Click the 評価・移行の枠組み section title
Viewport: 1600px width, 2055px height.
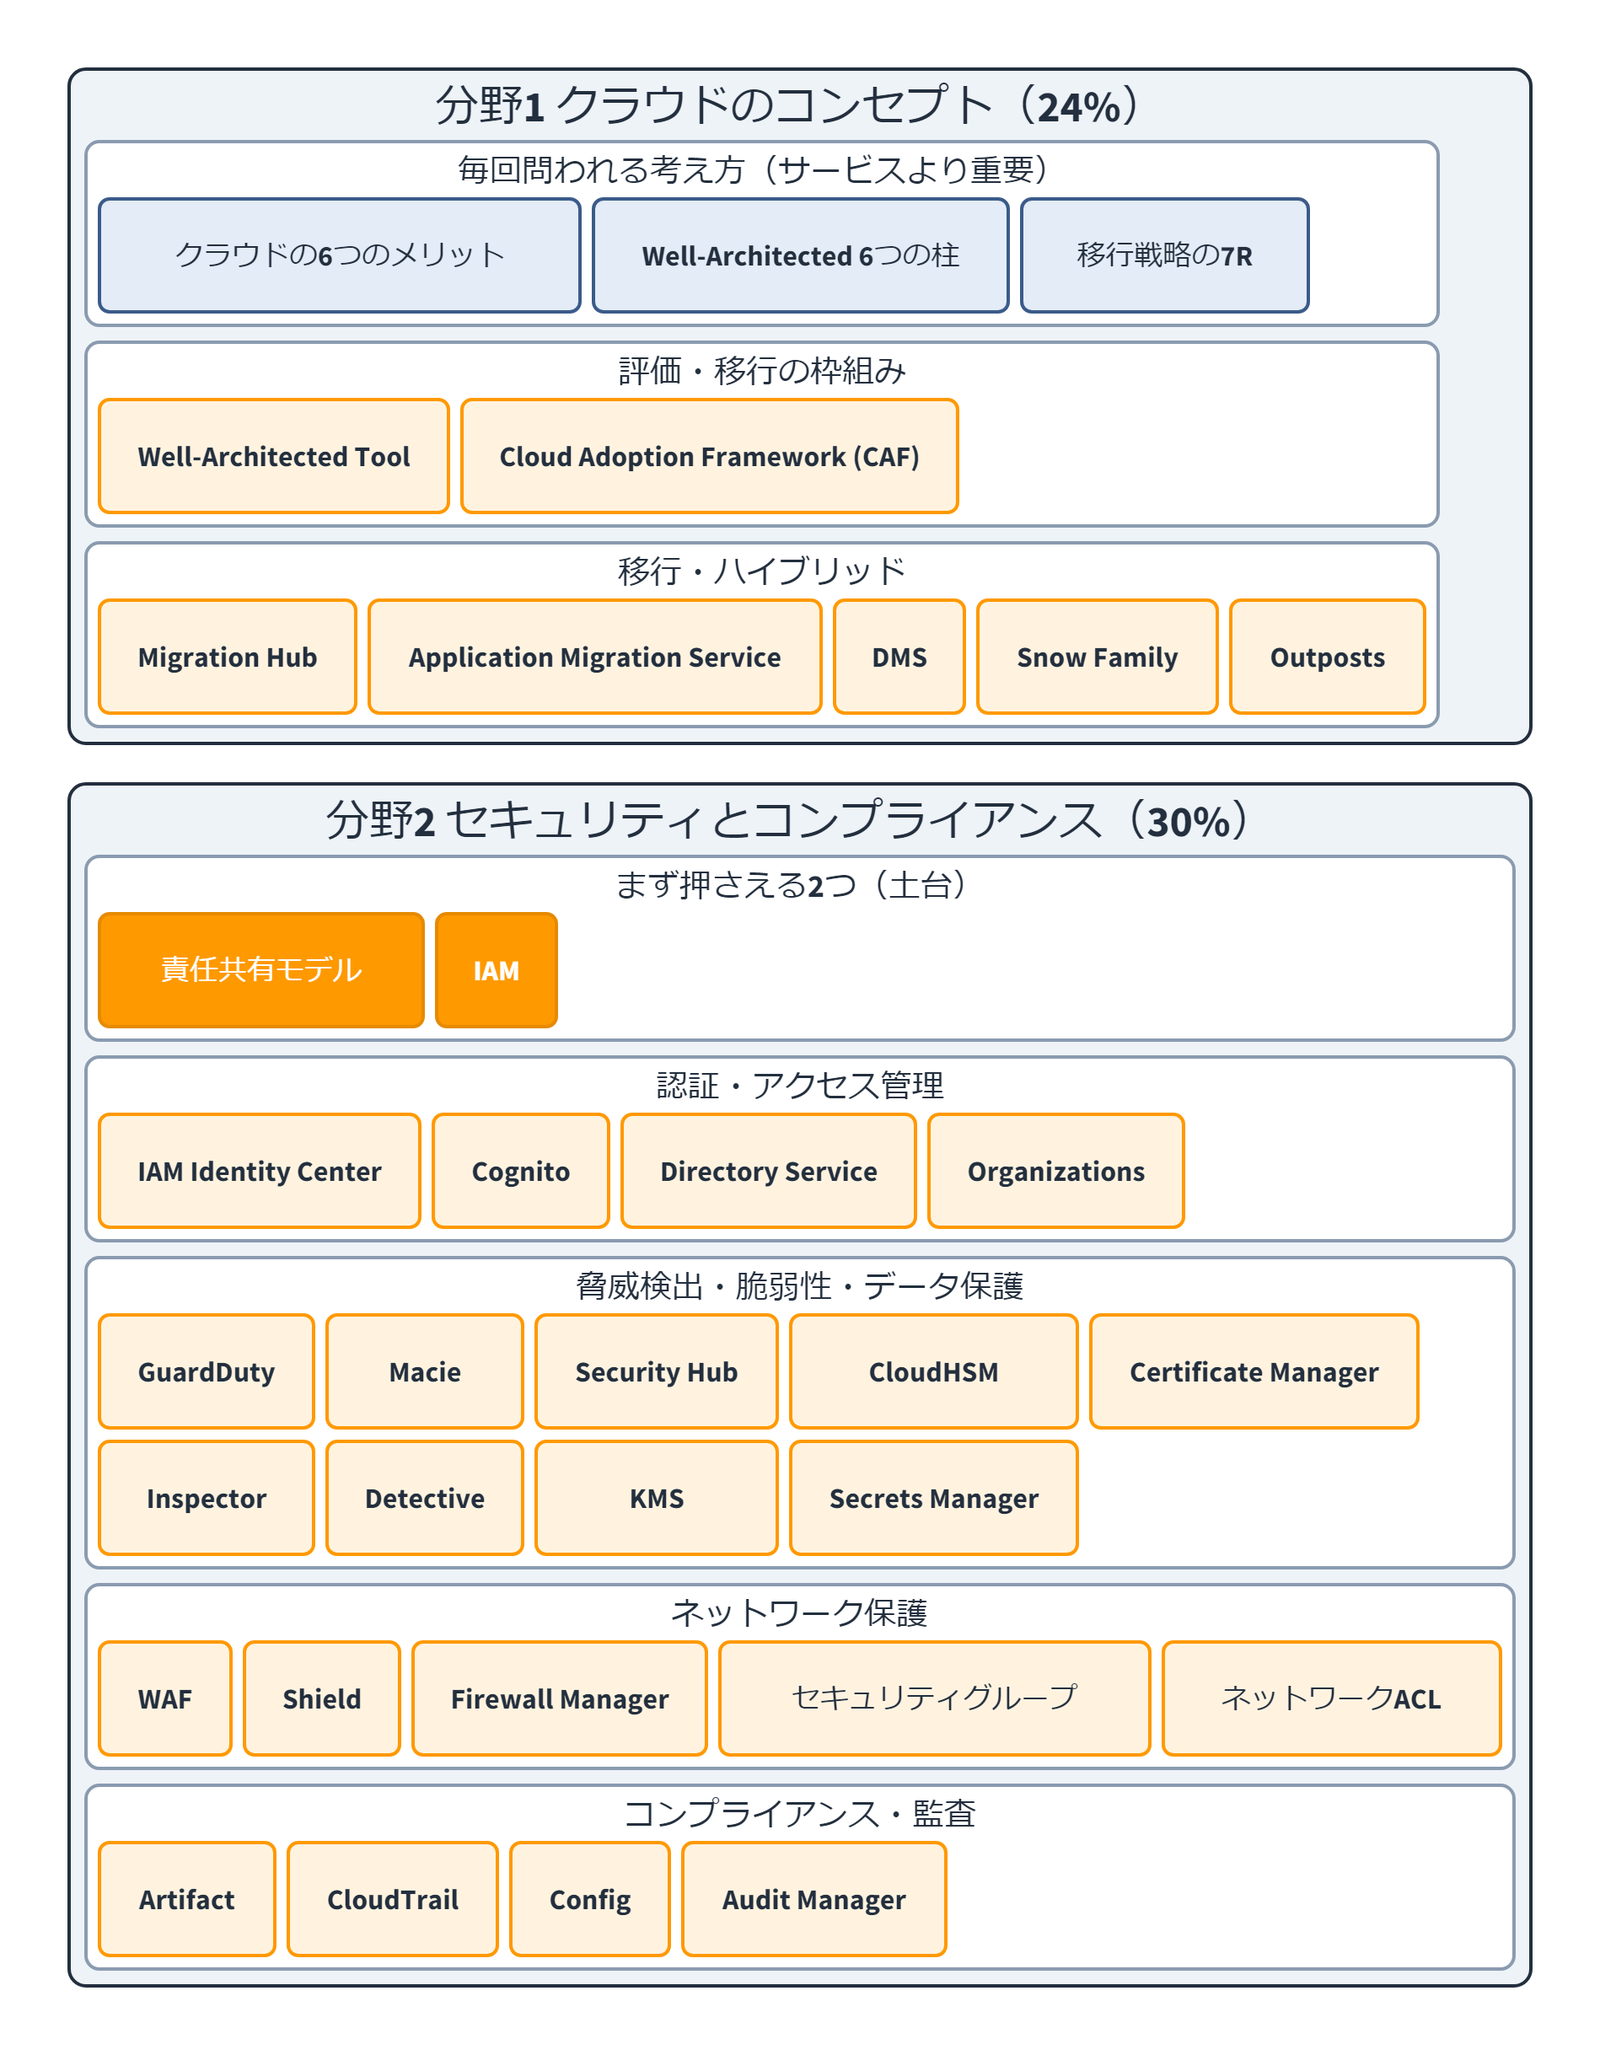click(762, 371)
